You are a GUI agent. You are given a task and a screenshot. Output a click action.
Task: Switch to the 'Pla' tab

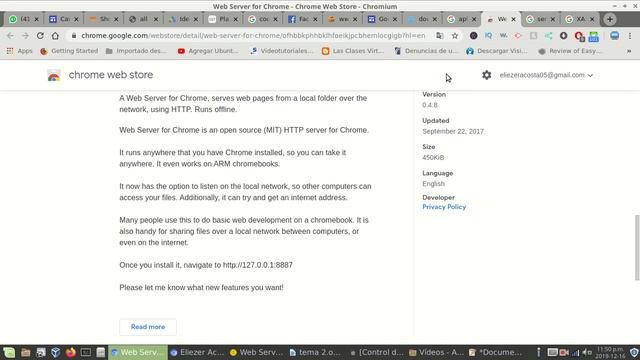coord(223,19)
